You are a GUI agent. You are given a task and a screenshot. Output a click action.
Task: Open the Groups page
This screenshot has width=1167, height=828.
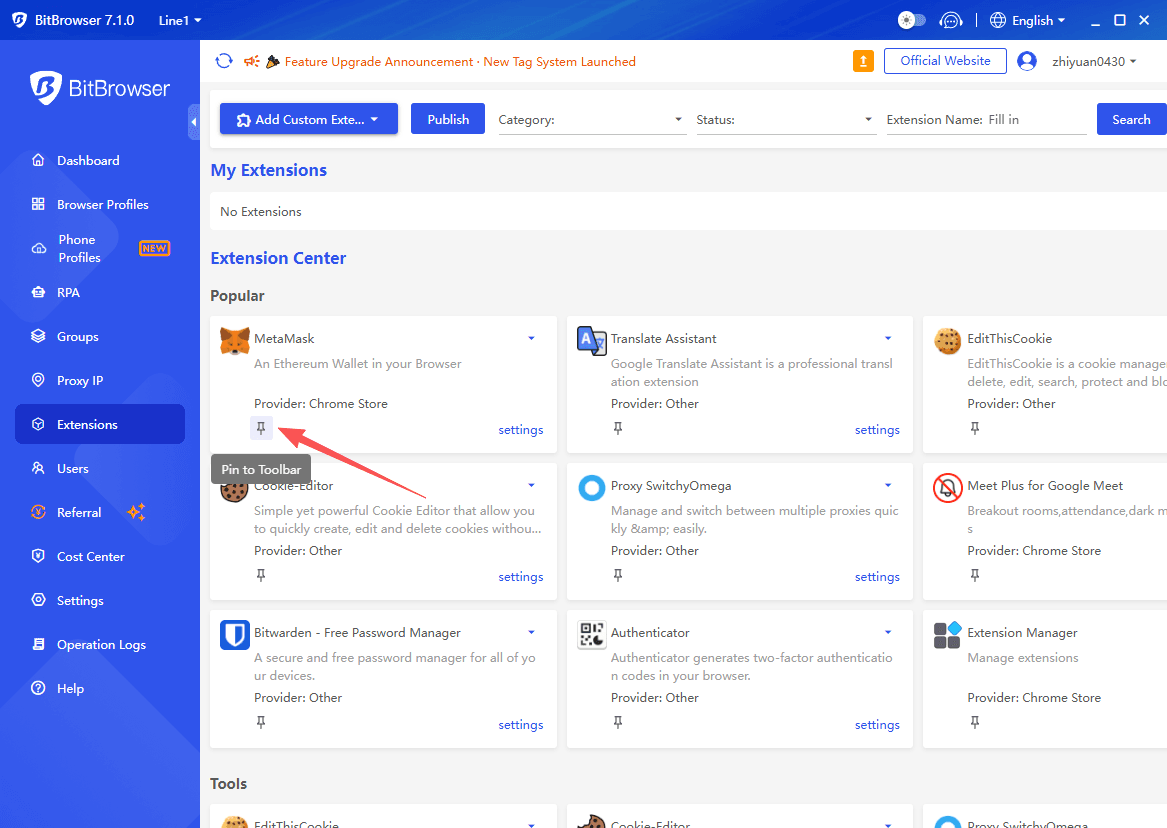pos(77,336)
